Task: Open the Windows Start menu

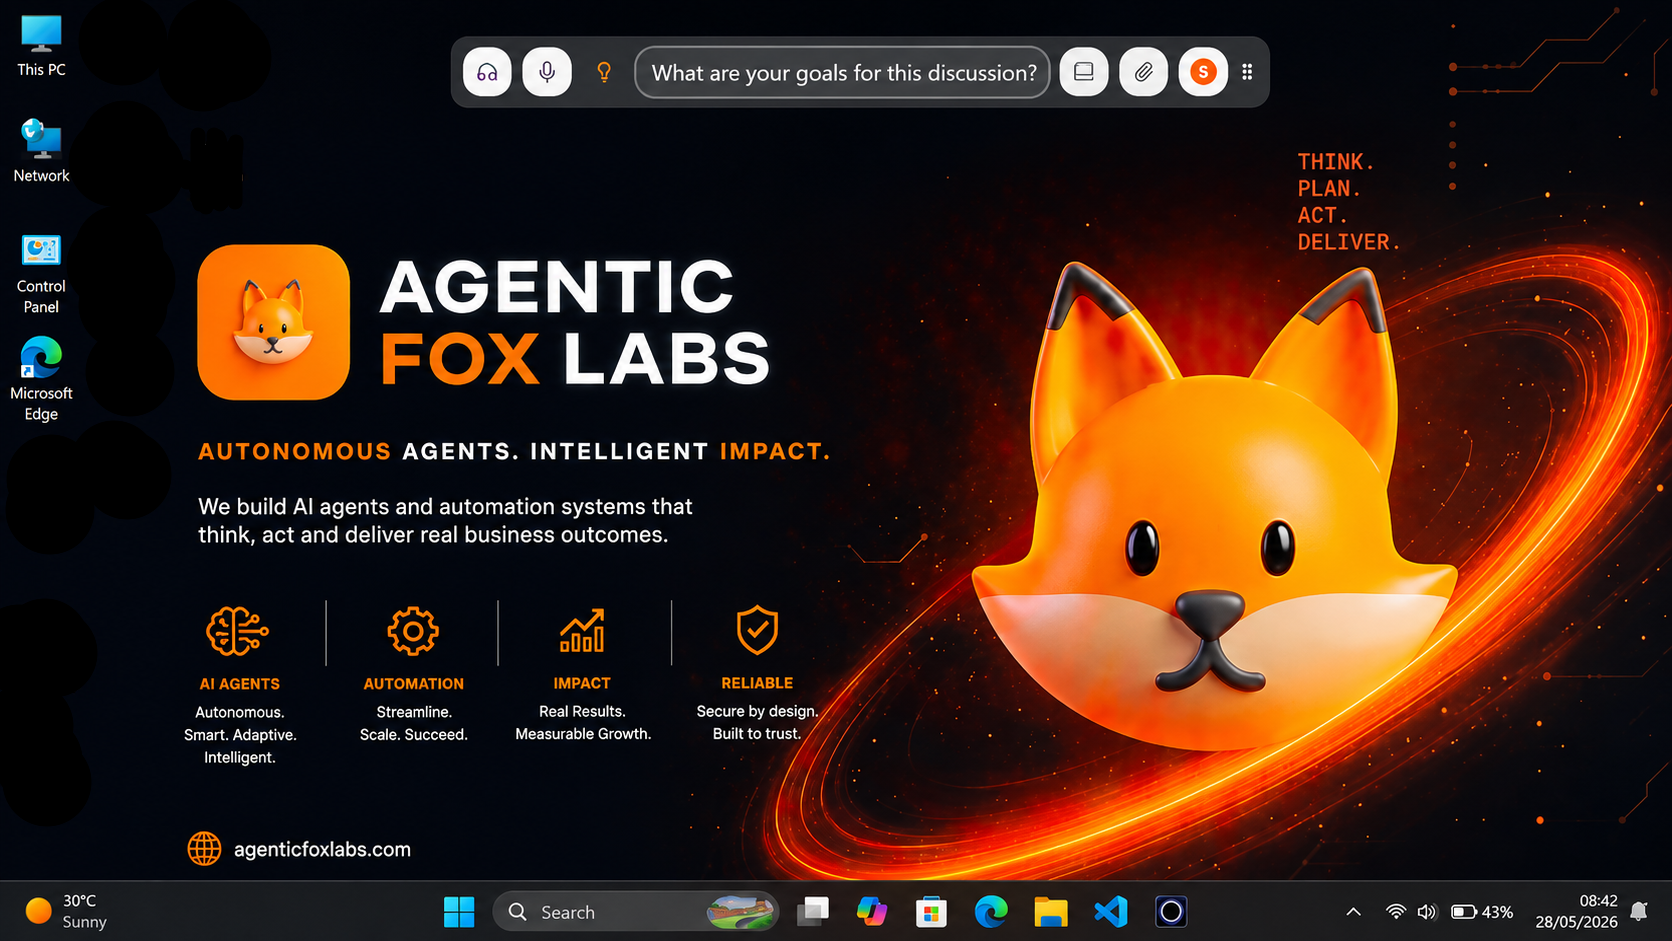Action: 459,912
